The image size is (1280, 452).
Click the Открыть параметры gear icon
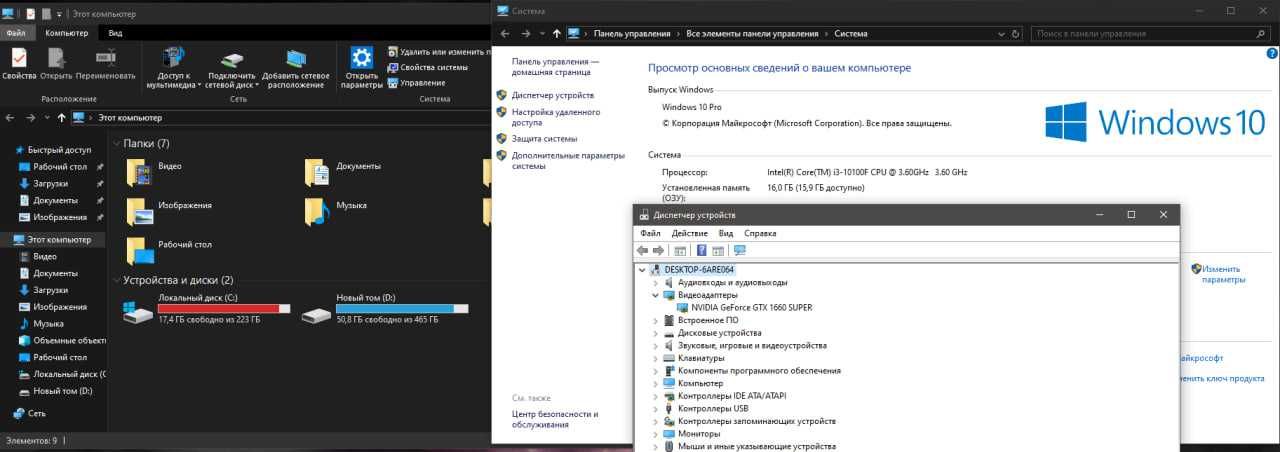(362, 57)
